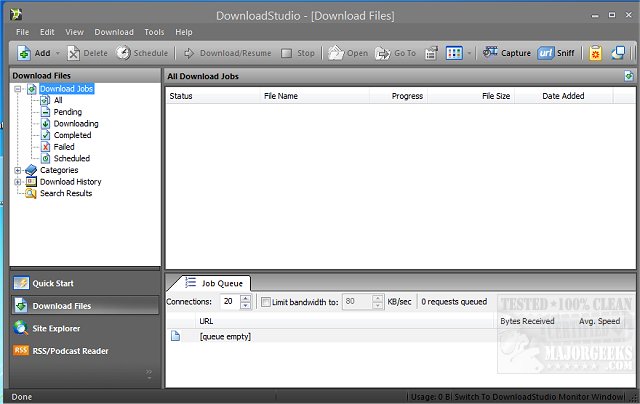This screenshot has width=640, height=404.
Task: Click the Connections number field
Action: pos(230,302)
